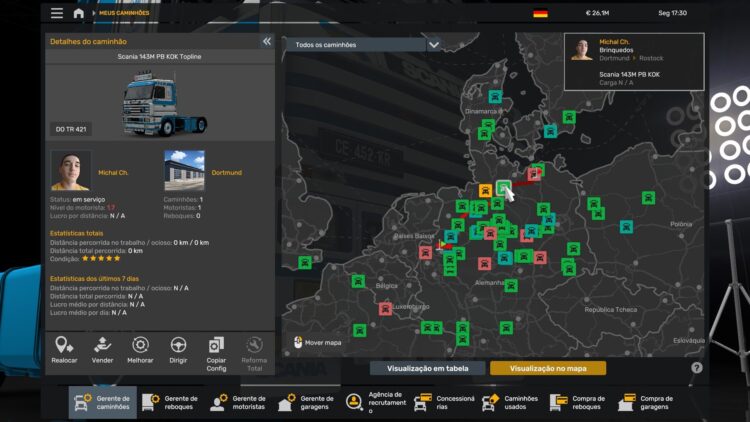
Task: Open Caminhões usados section
Action: point(511,402)
